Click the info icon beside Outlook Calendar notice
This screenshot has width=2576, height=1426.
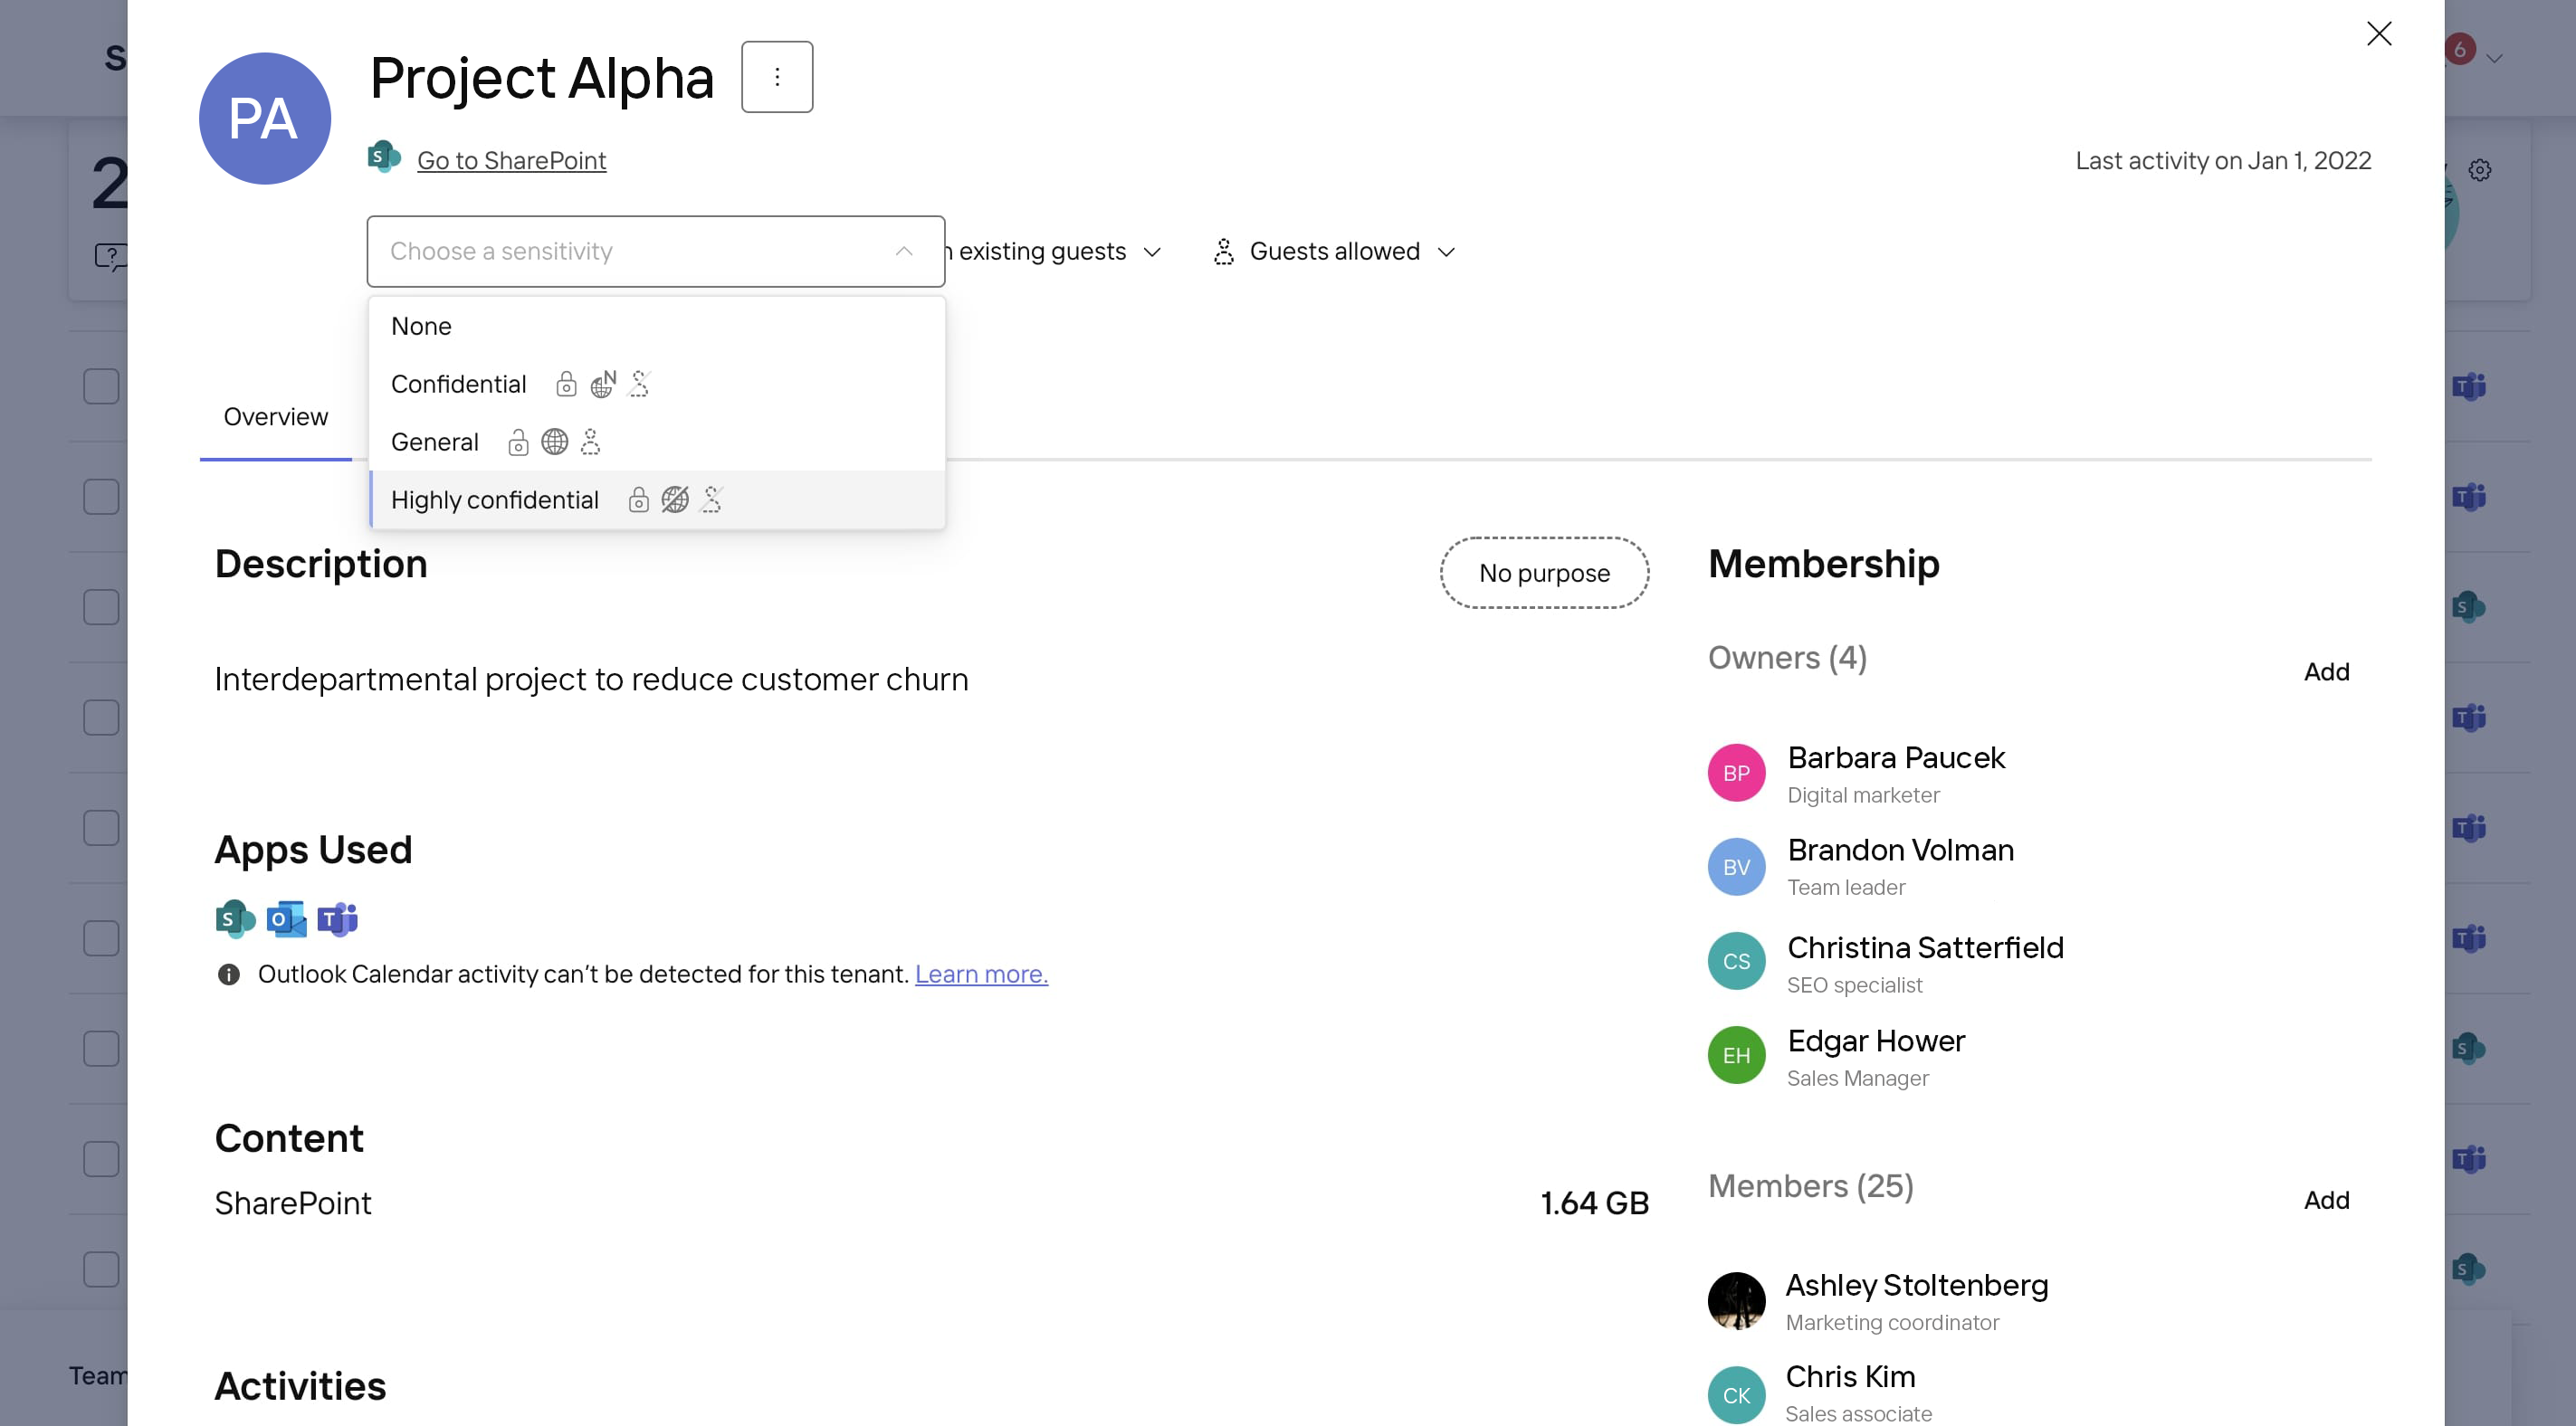pyautogui.click(x=229, y=974)
